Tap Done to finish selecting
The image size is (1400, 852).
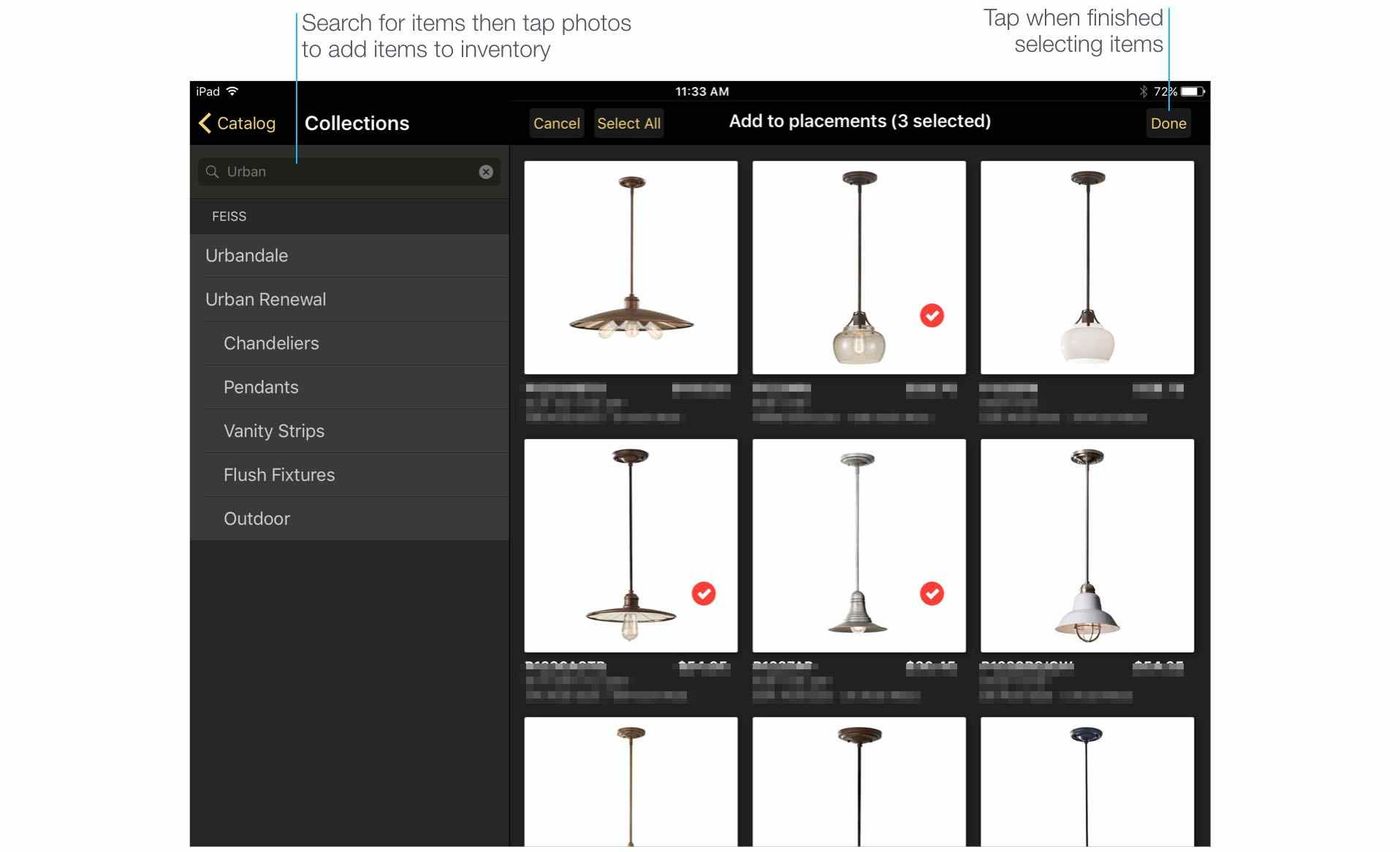tap(1168, 123)
